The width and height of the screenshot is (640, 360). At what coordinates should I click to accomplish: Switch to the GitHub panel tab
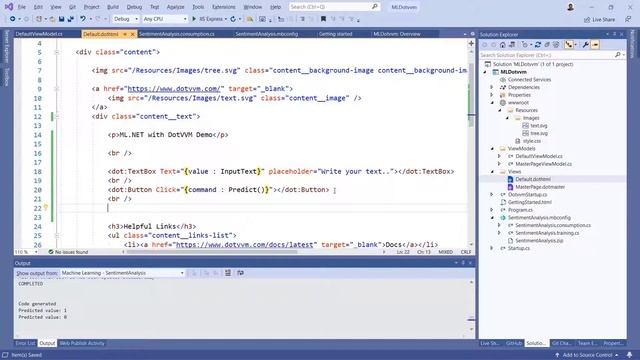pos(513,343)
